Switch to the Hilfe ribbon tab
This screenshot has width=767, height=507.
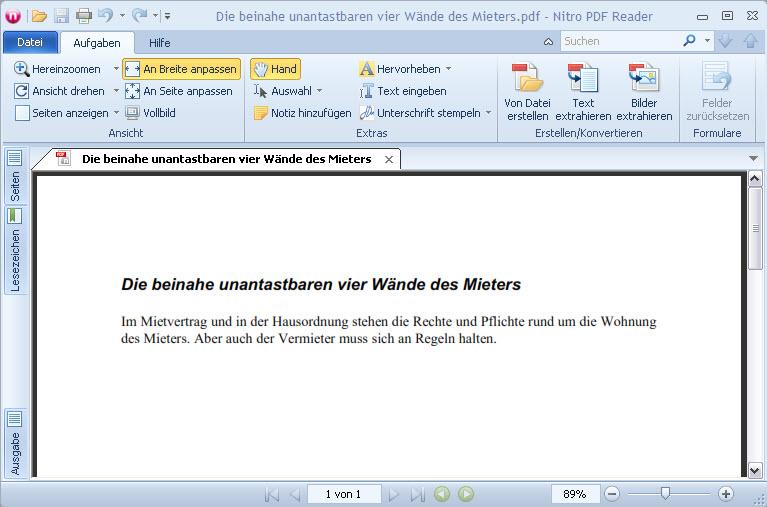(x=160, y=42)
